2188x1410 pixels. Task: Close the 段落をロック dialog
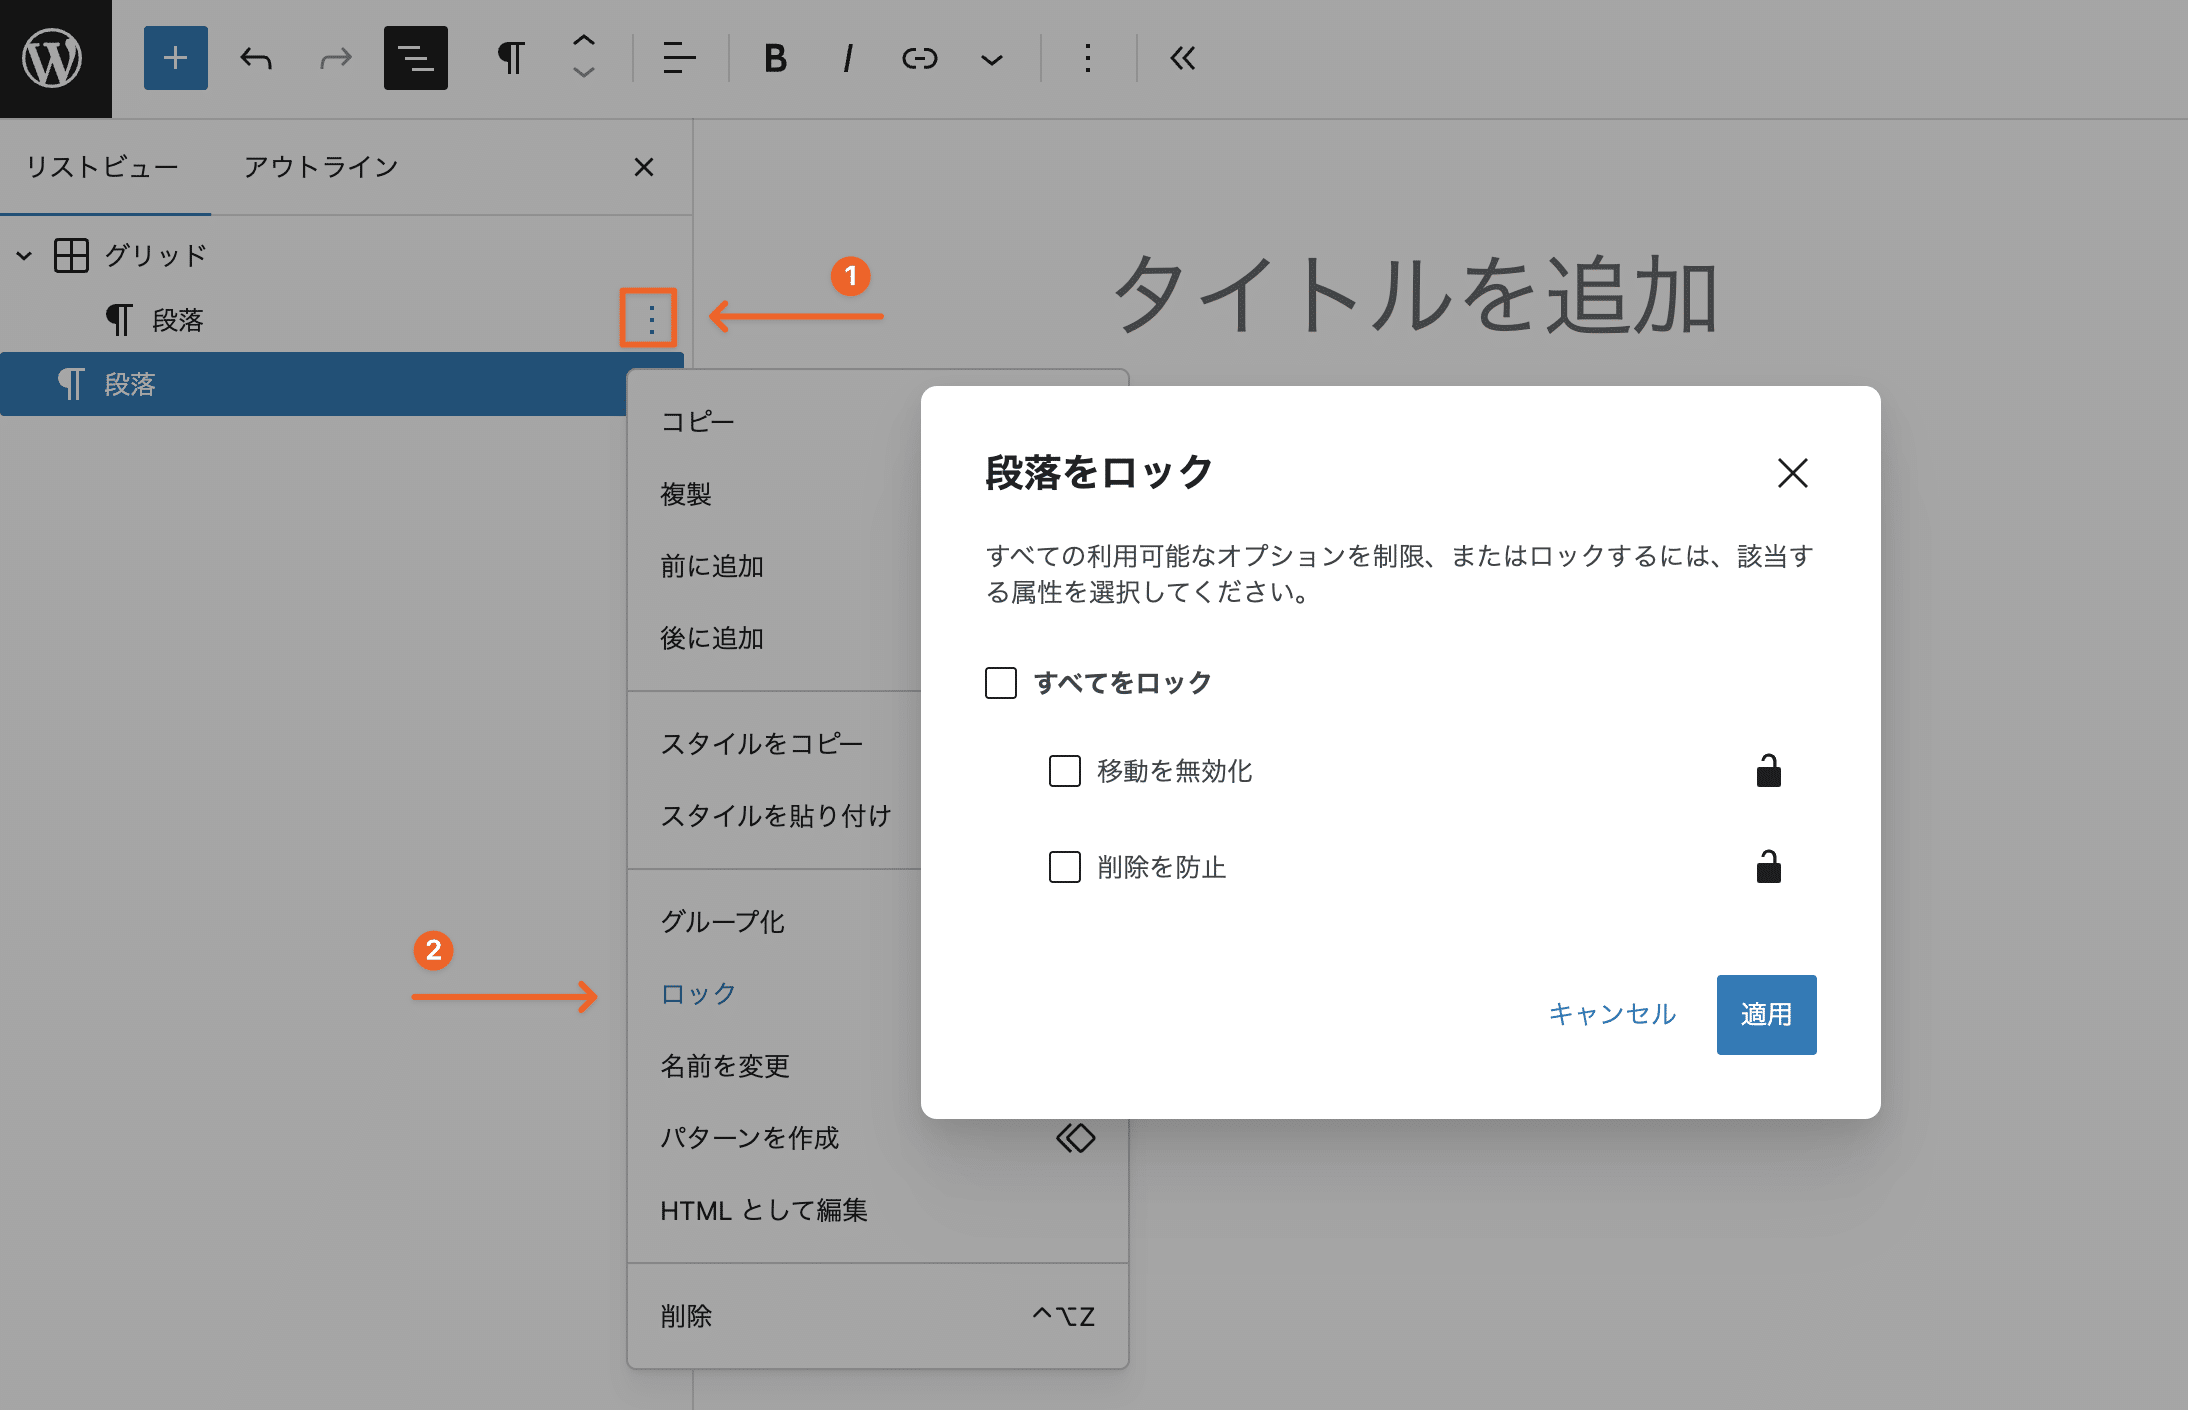coord(1792,473)
